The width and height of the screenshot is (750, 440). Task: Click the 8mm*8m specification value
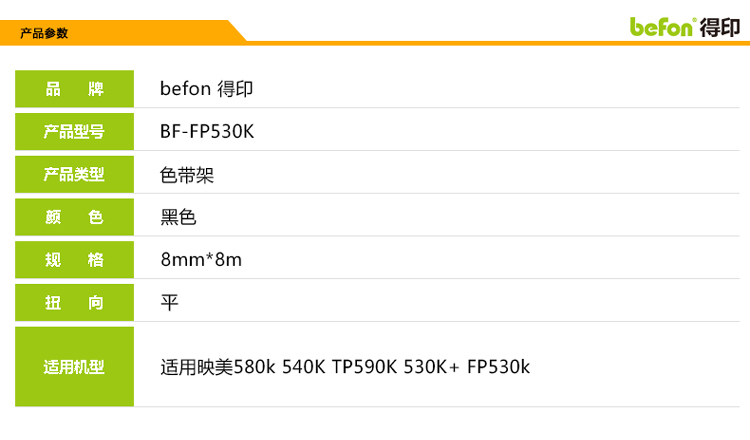click(x=201, y=260)
